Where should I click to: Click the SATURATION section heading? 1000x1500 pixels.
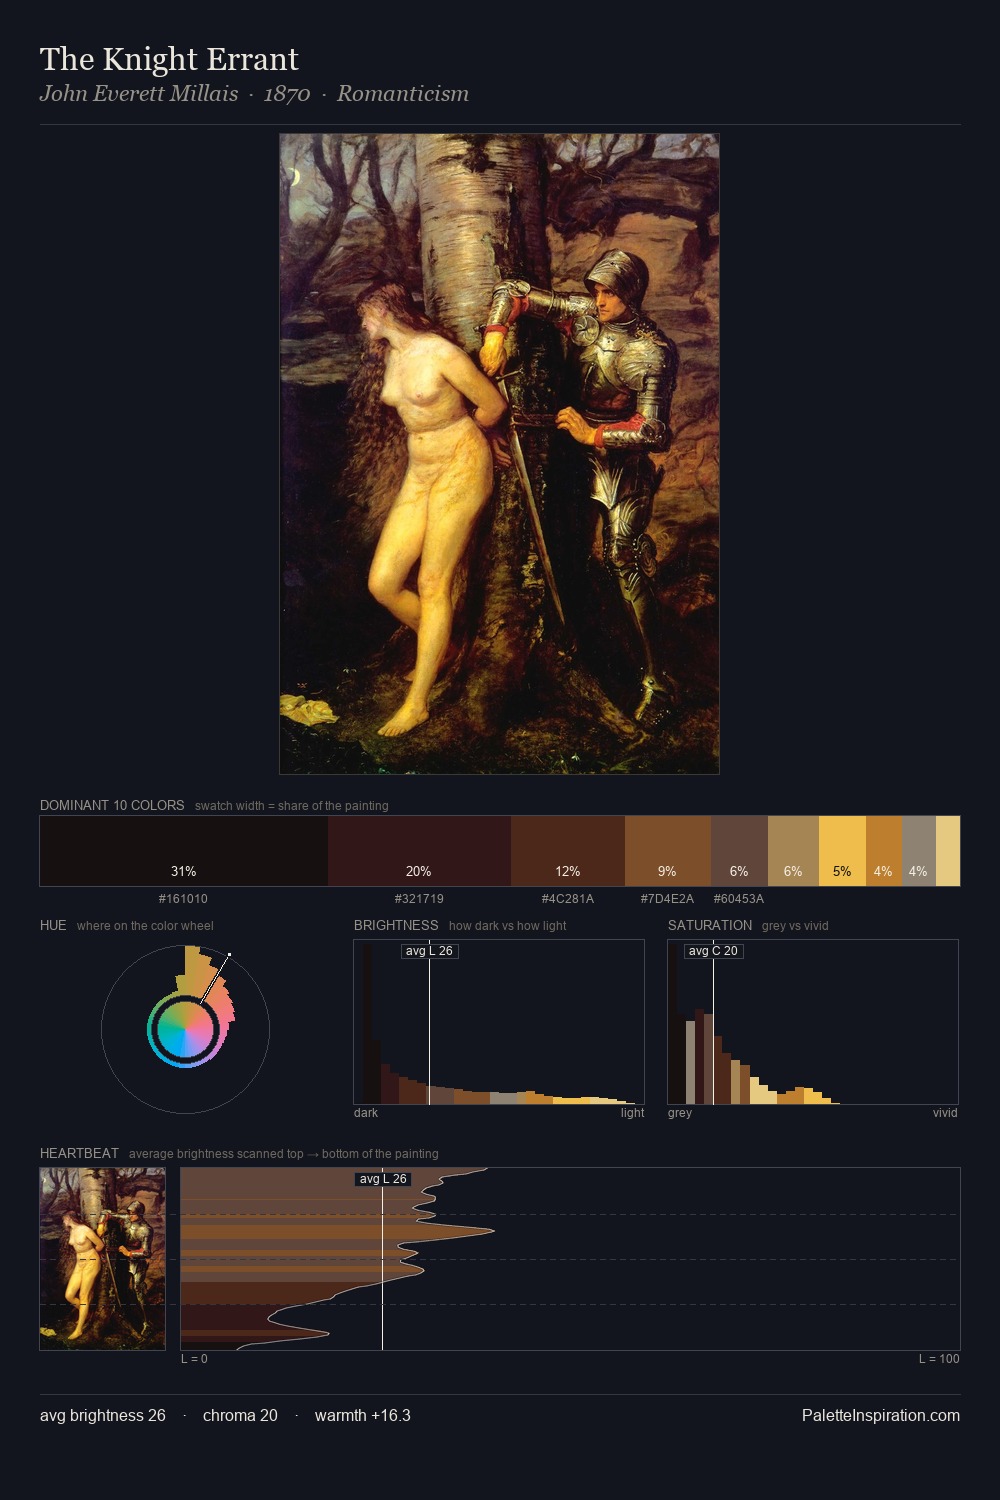click(x=710, y=925)
